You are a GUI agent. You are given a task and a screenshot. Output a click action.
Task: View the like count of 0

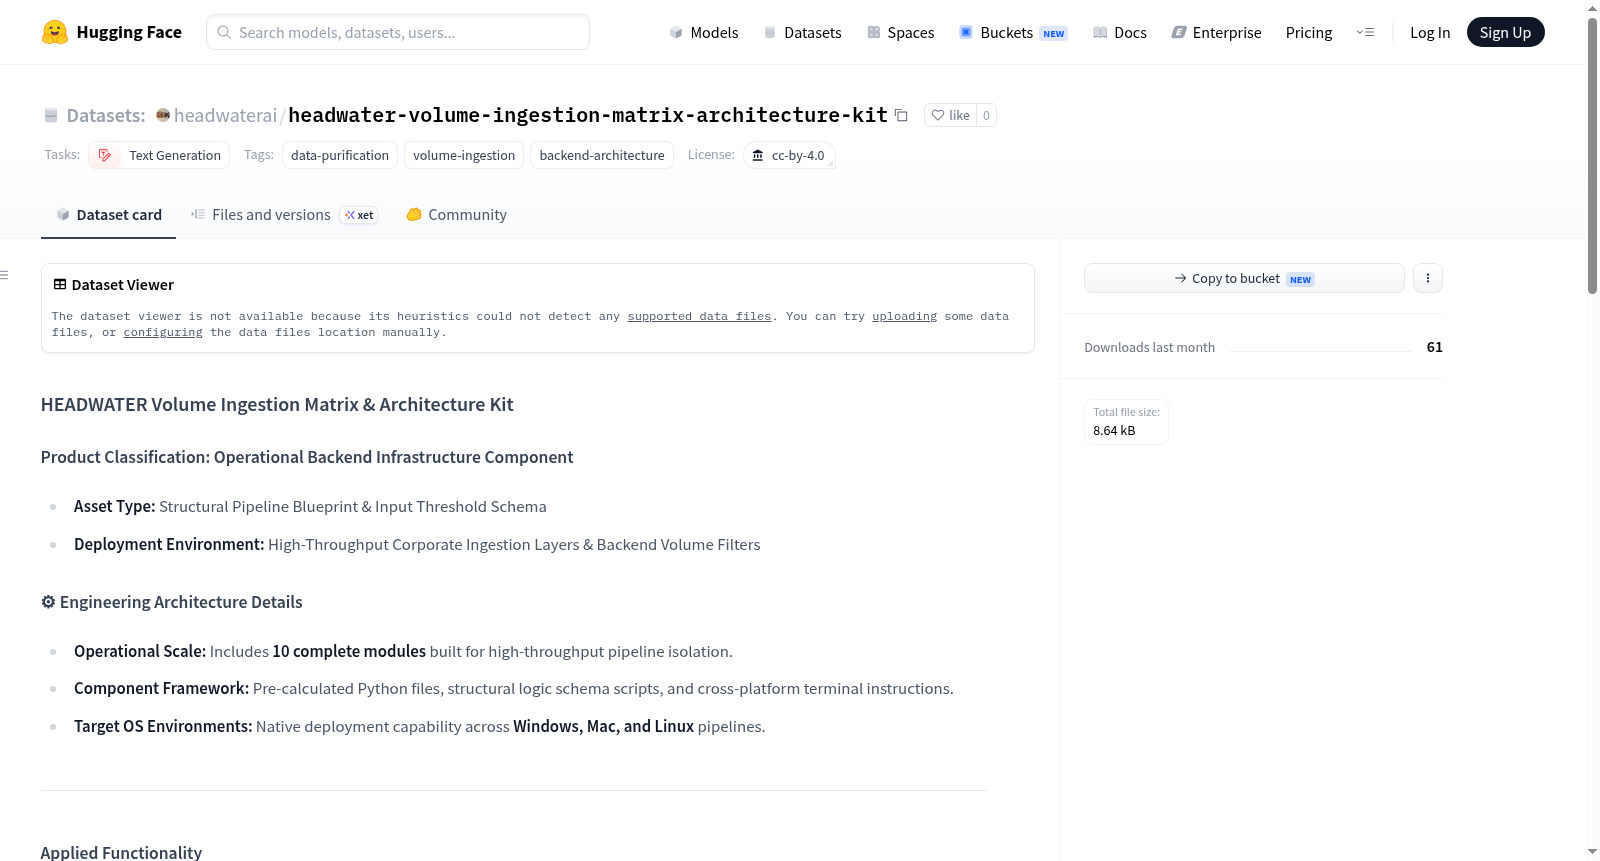[986, 115]
